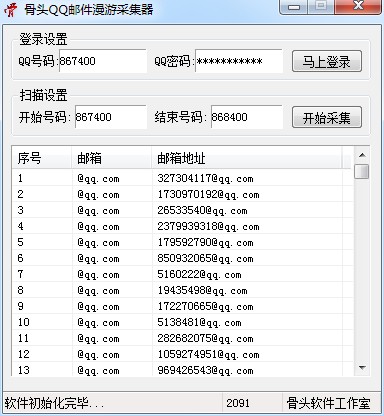This screenshot has width=384, height=416.
Task: Select row 2379939318@qq.com
Action: [x=183, y=226]
